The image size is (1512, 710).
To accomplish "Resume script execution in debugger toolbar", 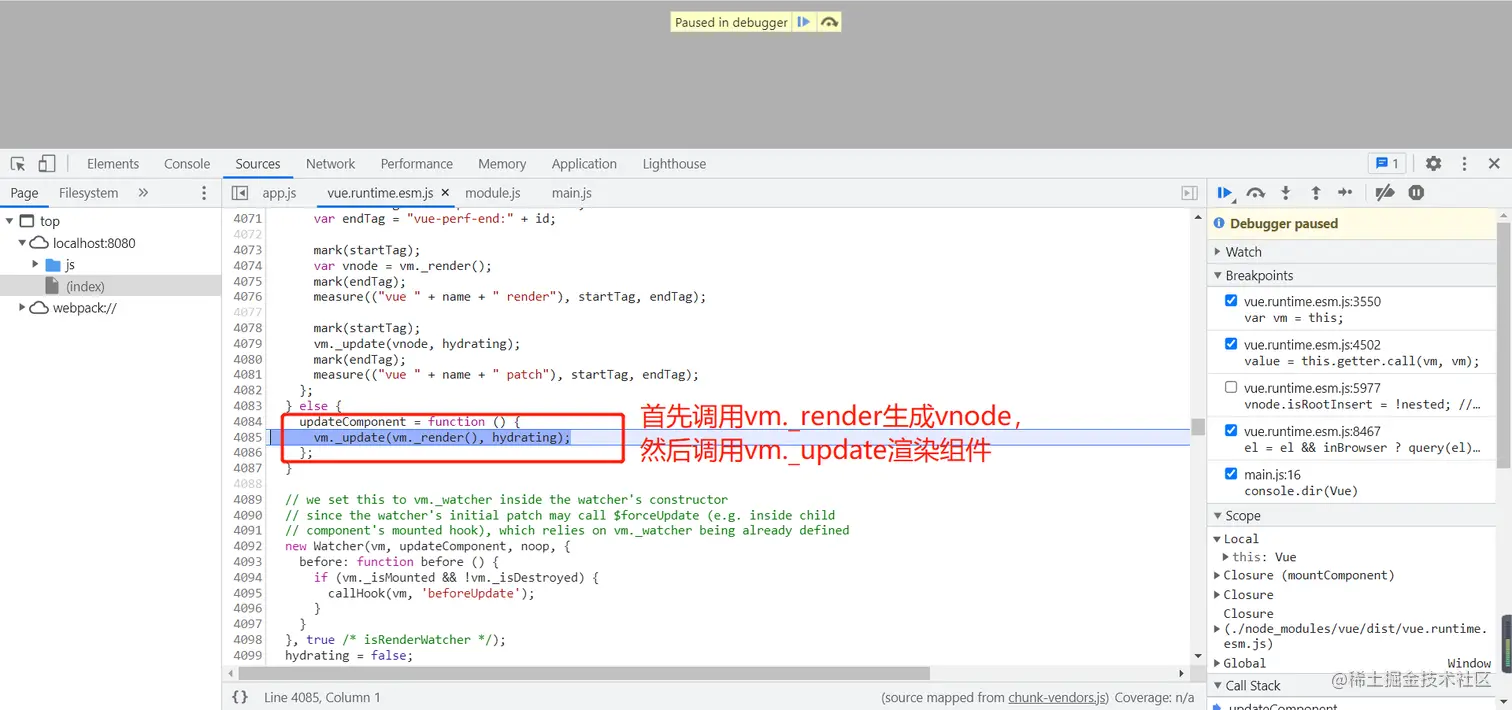I will (1225, 193).
